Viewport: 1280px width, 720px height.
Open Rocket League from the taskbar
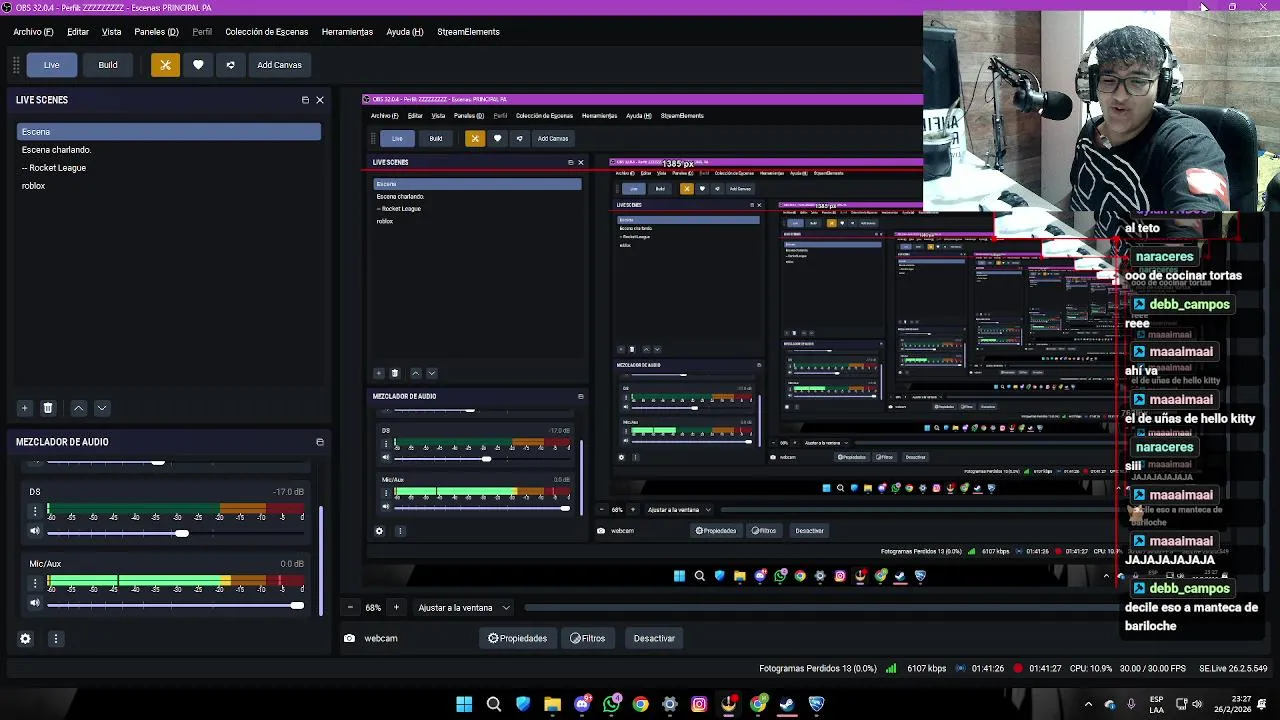click(817, 704)
